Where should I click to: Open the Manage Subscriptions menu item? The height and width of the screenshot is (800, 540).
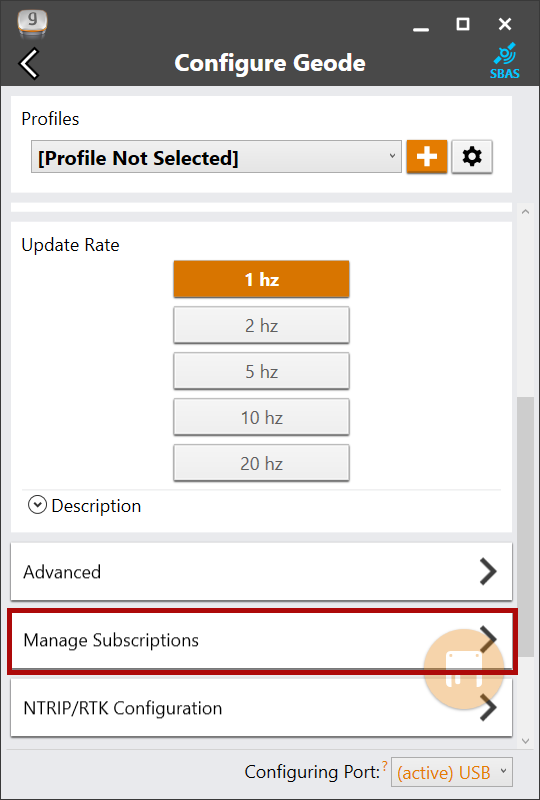[261, 640]
